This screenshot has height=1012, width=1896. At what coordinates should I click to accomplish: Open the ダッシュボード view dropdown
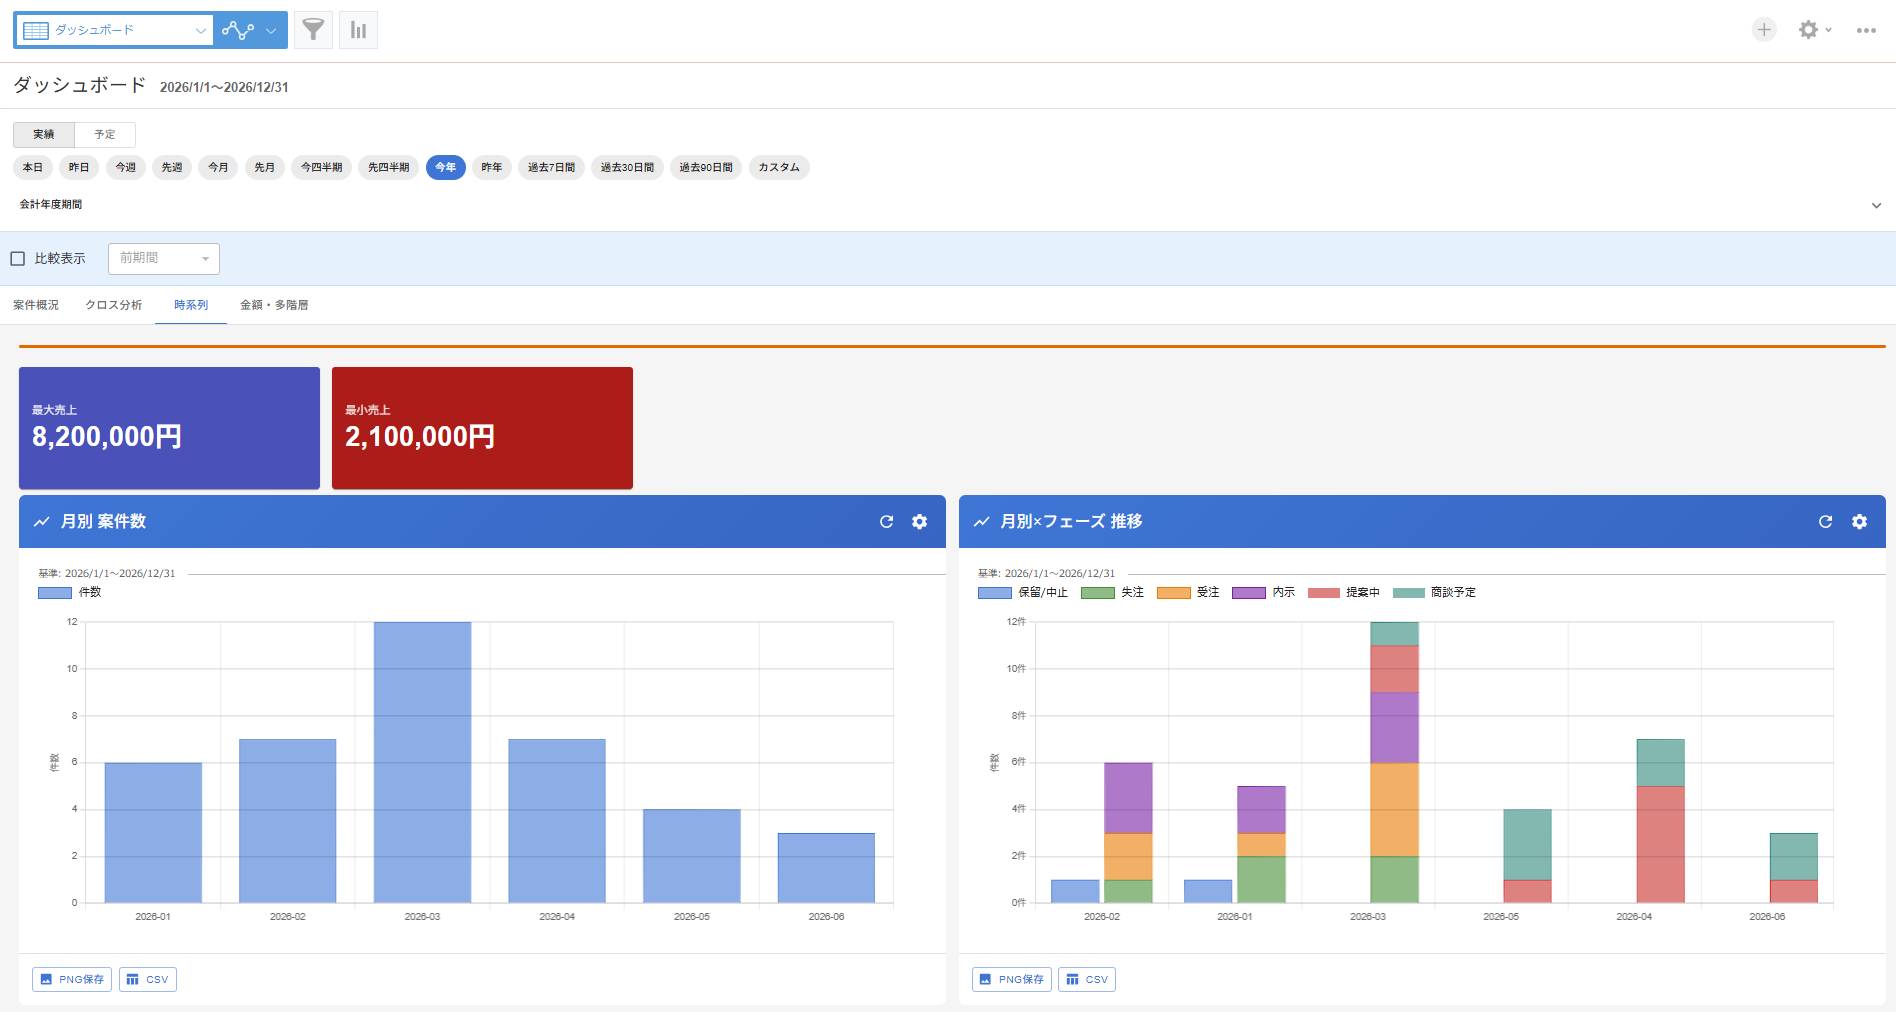(x=114, y=30)
